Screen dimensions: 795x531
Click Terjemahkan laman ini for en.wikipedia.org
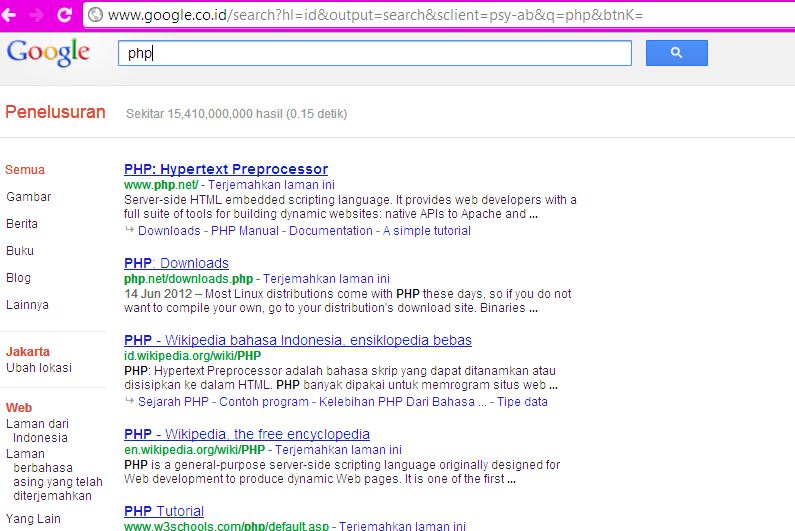pos(338,449)
